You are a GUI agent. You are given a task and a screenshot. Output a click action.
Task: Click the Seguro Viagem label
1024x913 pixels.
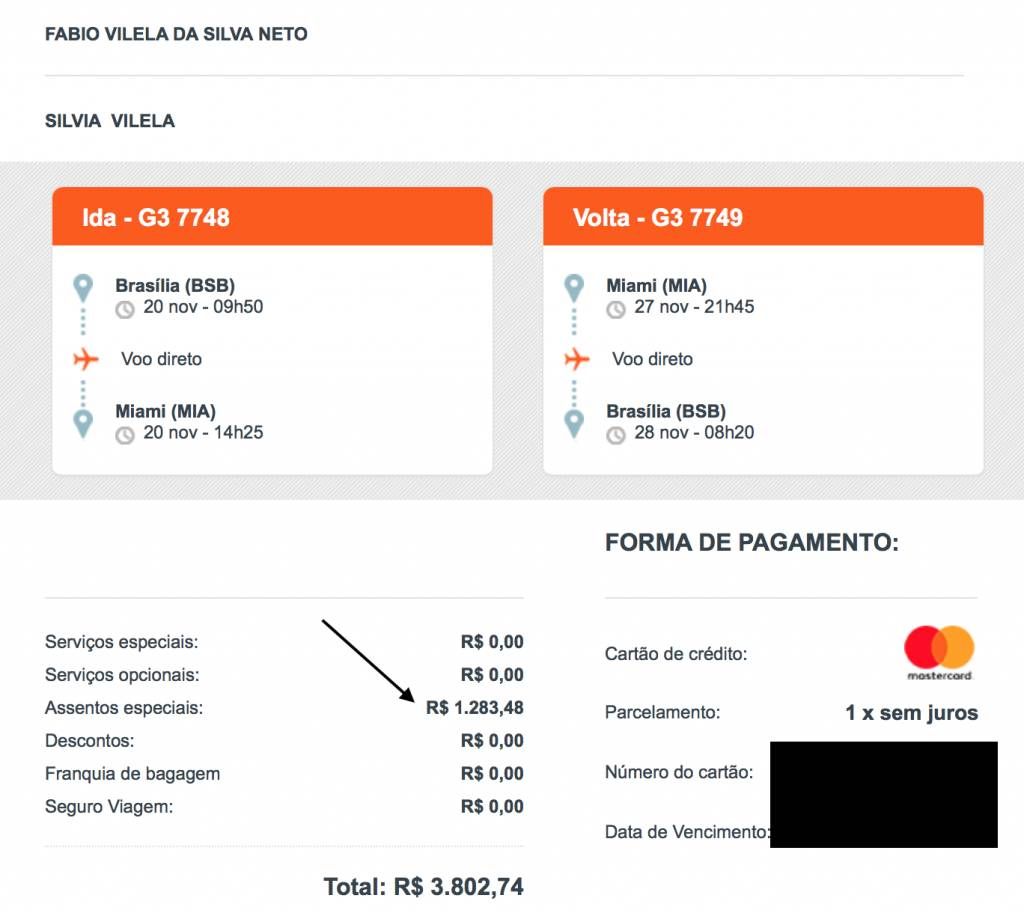click(109, 807)
